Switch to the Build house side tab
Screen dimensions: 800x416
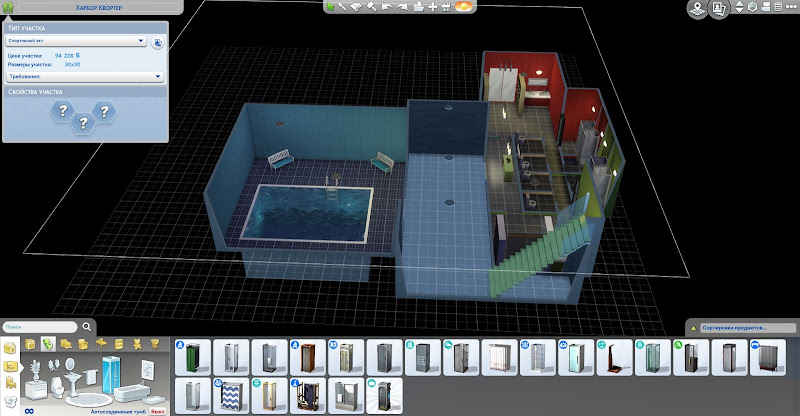[x=10, y=348]
